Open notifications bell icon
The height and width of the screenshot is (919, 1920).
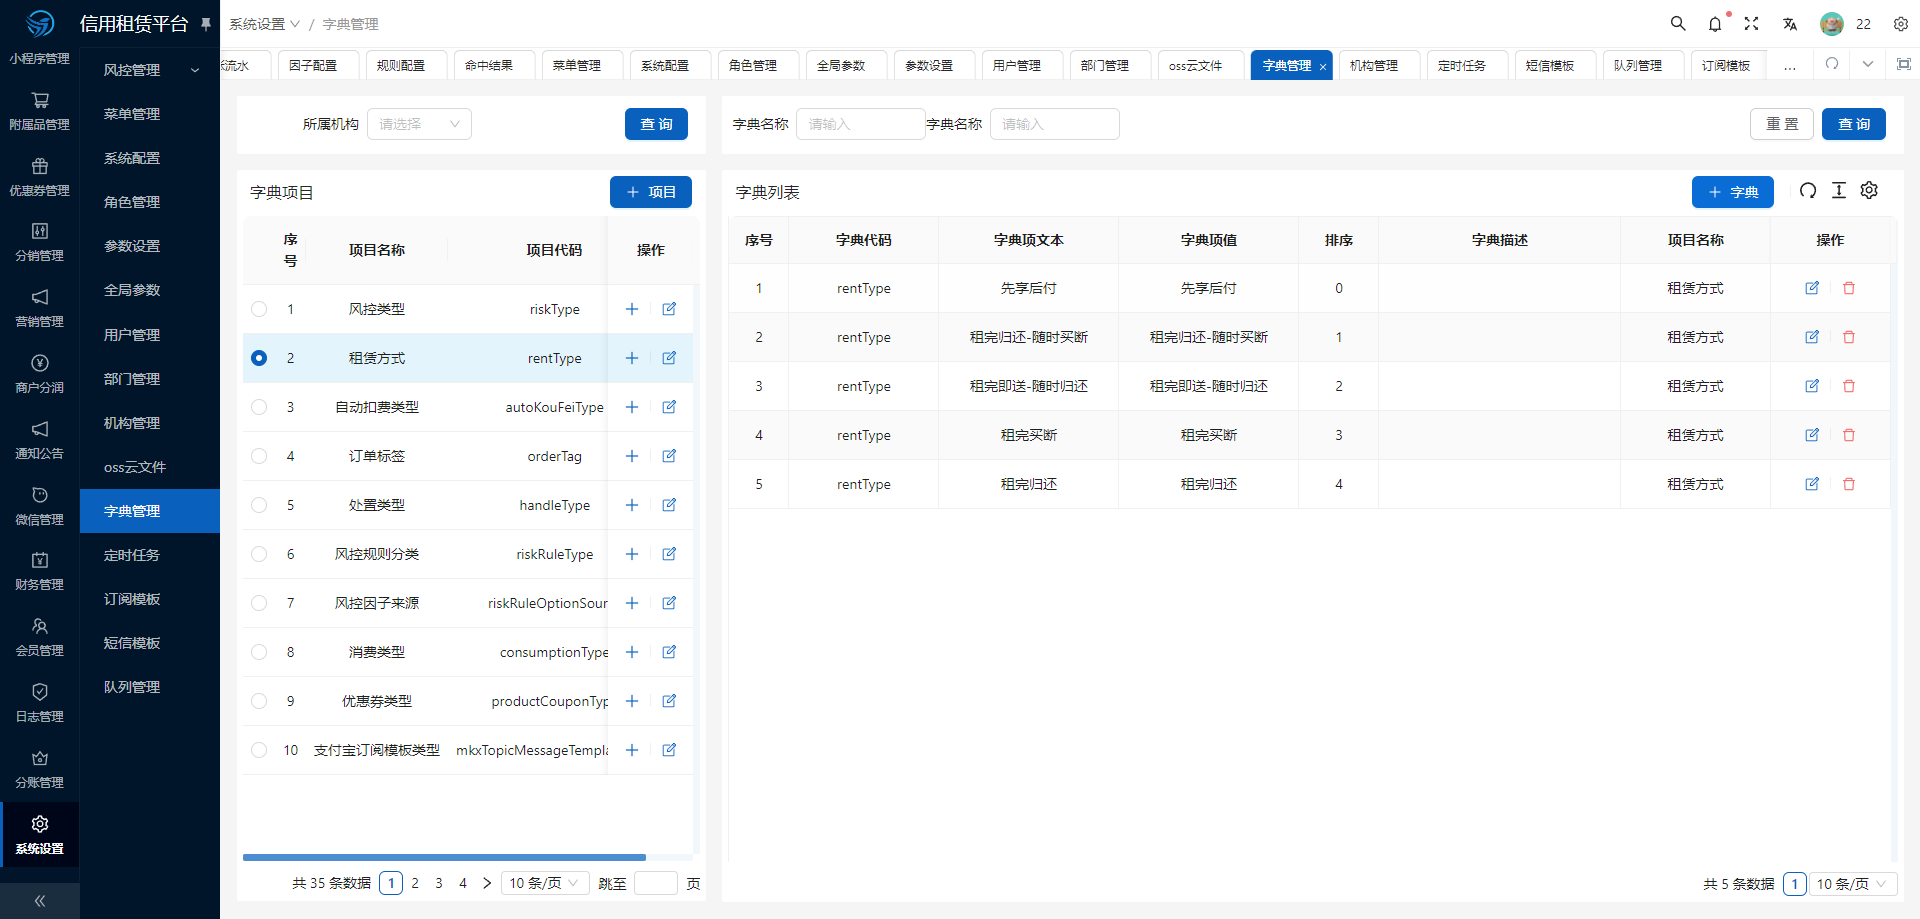[x=1715, y=23]
